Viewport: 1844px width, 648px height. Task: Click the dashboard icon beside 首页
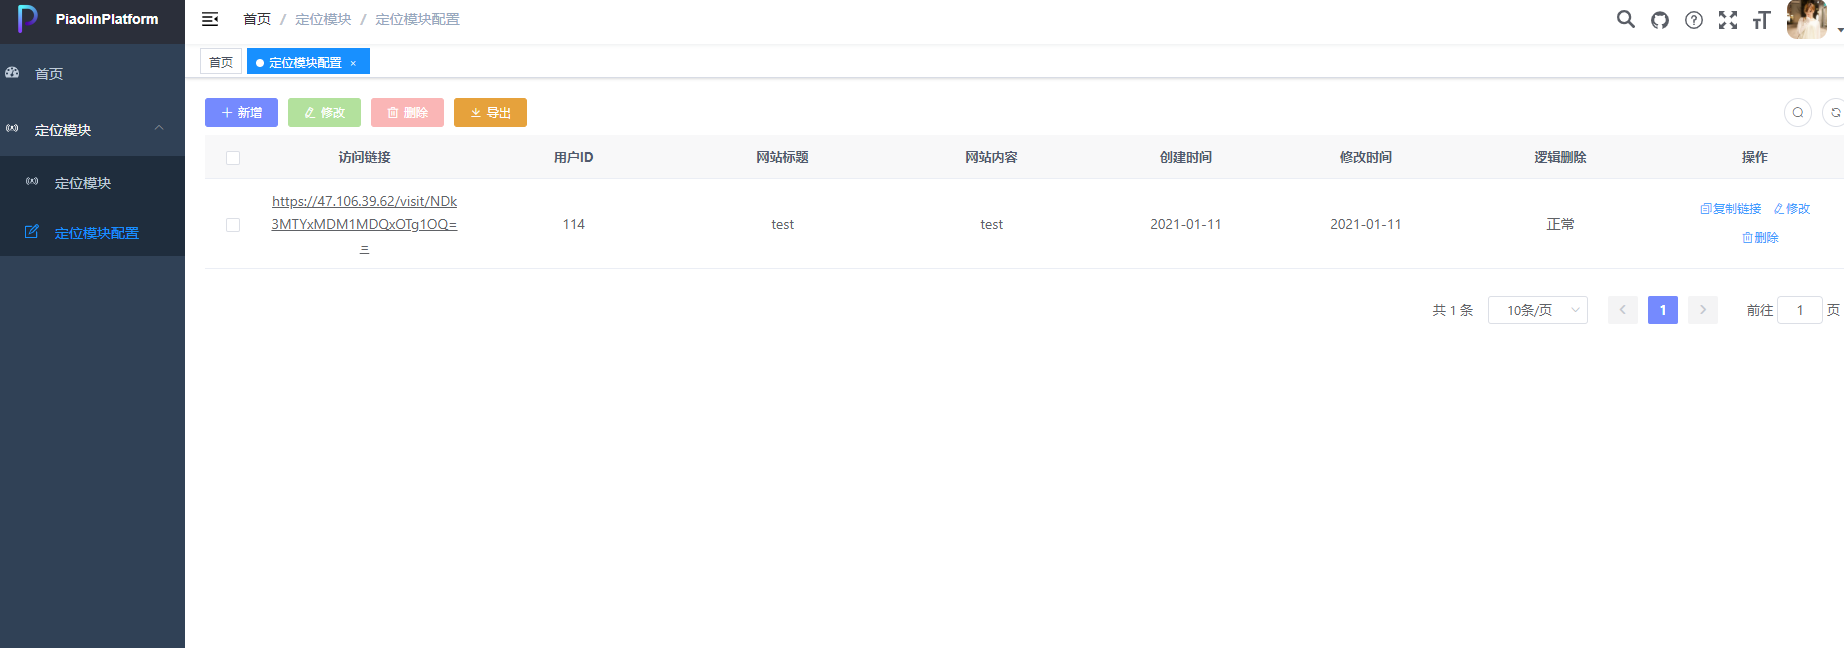[13, 73]
